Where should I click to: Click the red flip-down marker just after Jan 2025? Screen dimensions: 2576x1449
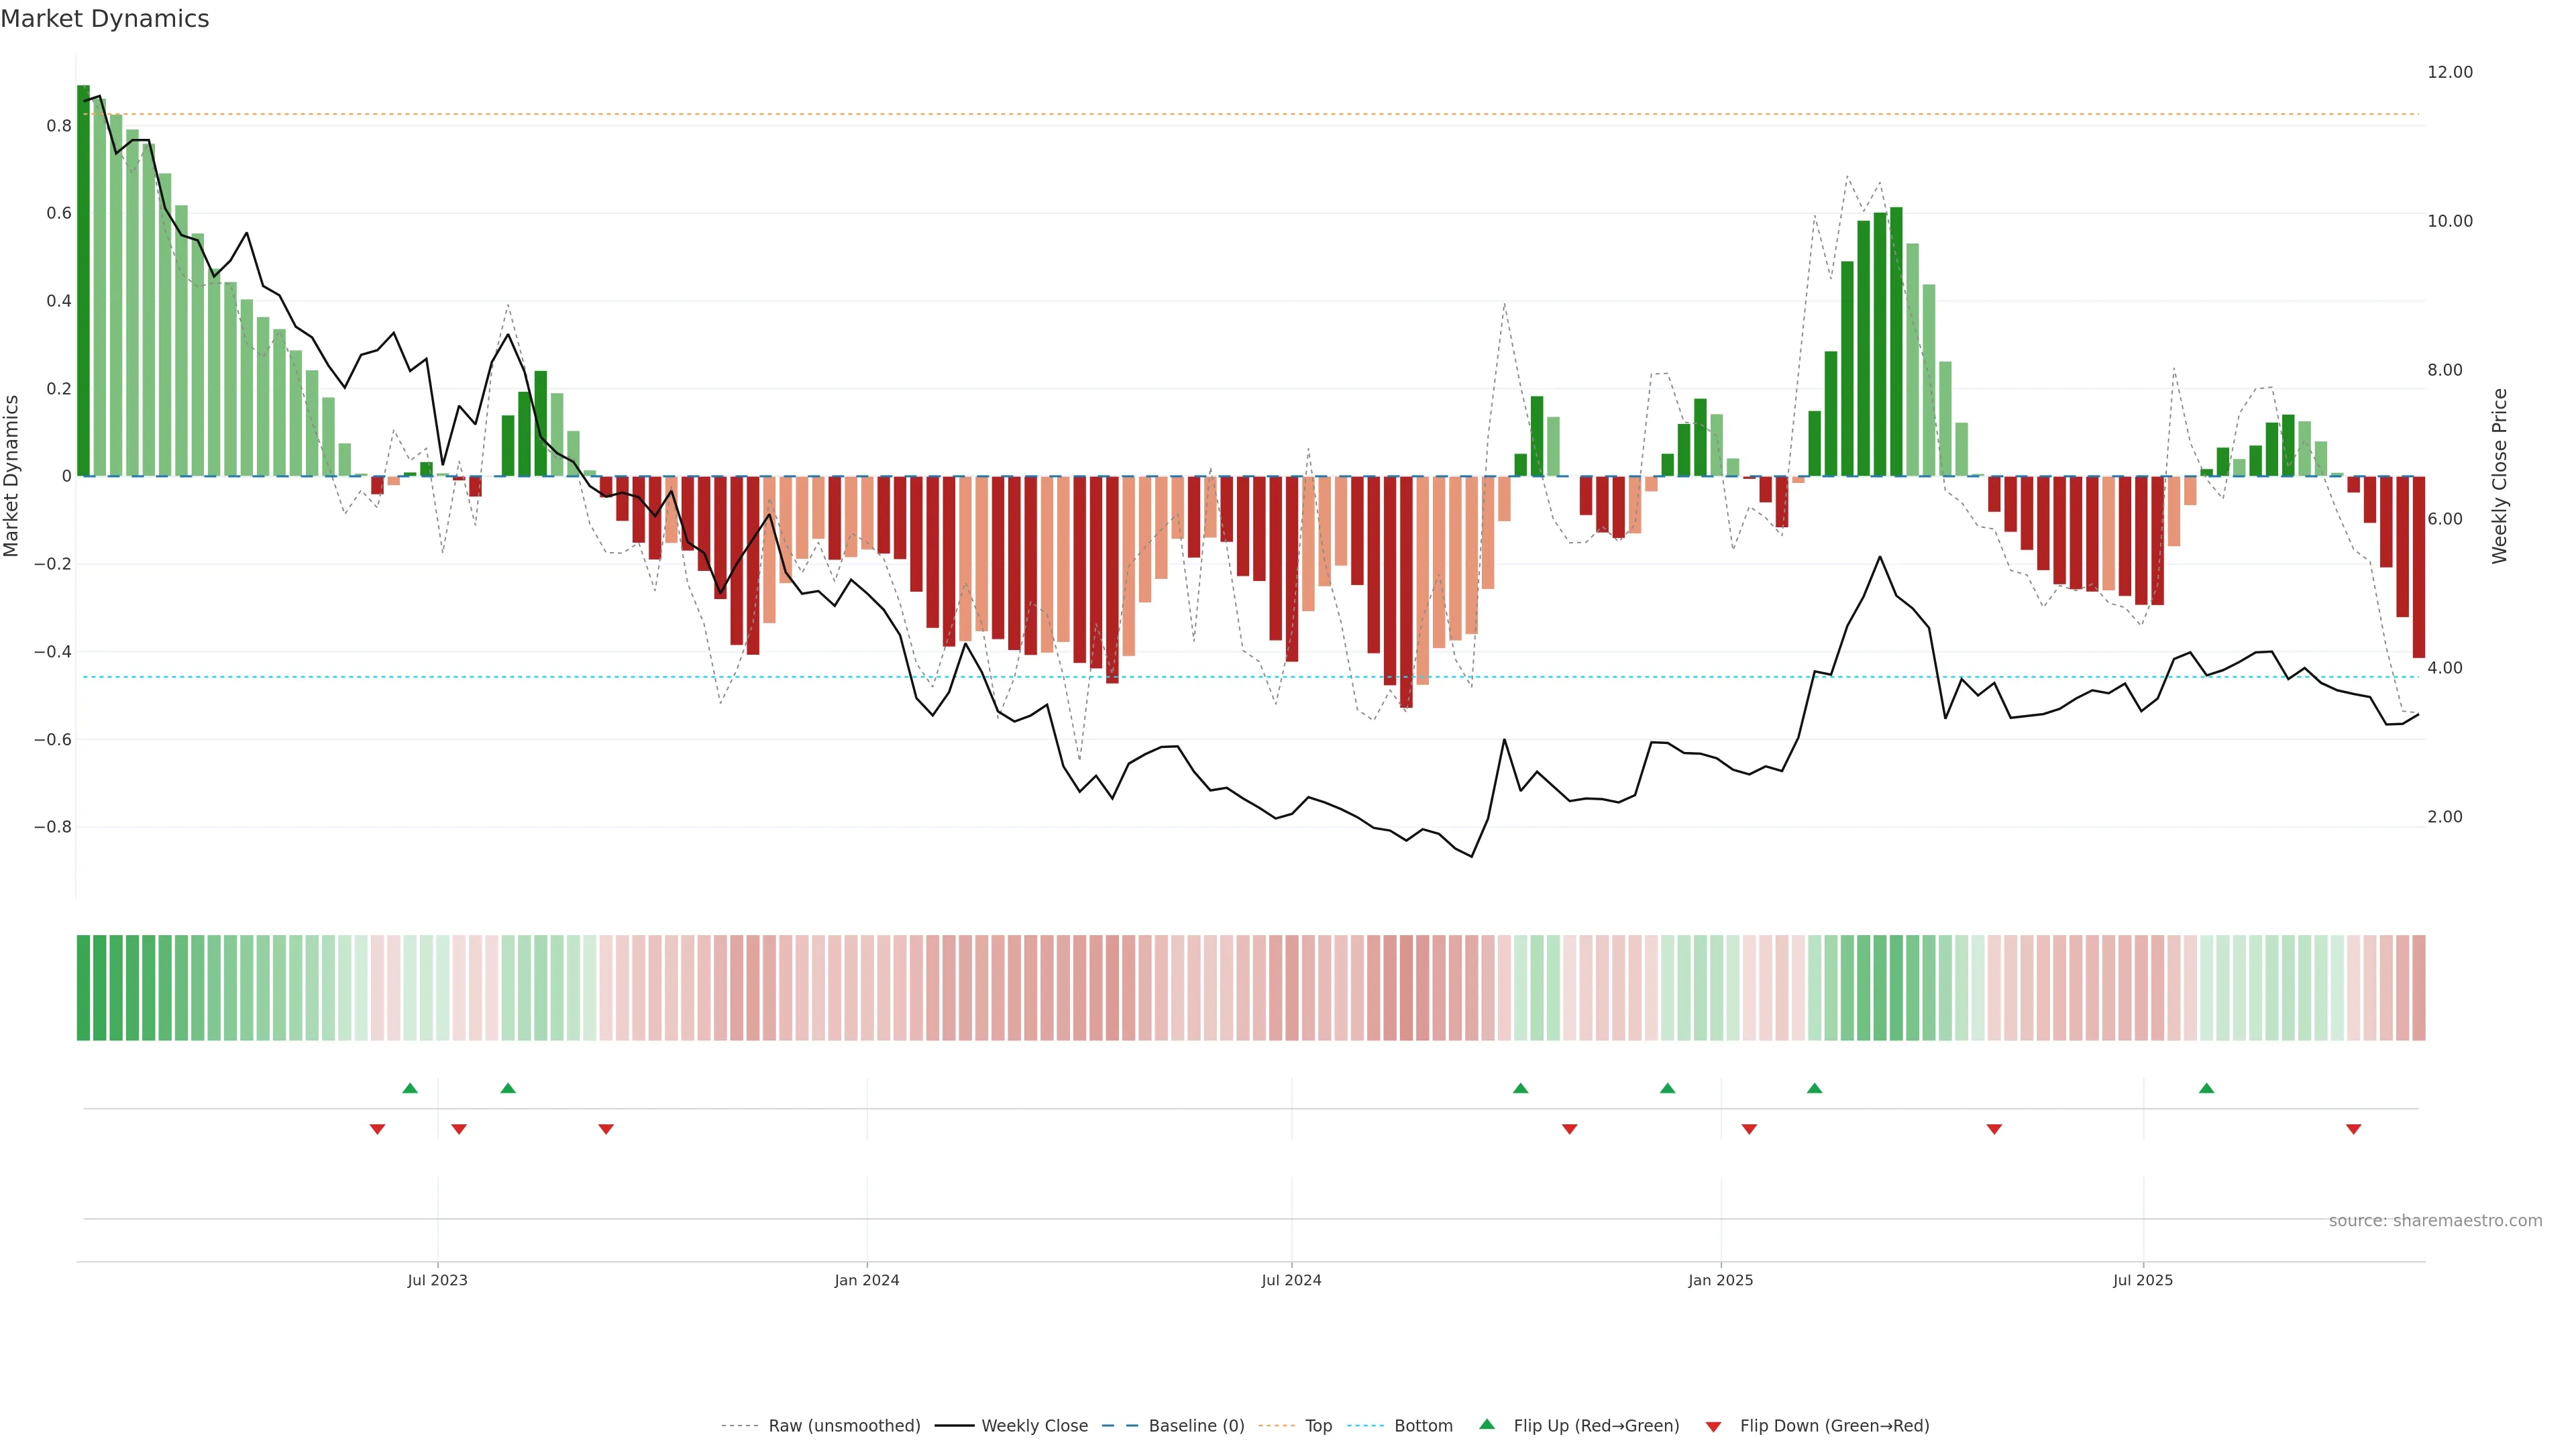click(x=1749, y=1129)
